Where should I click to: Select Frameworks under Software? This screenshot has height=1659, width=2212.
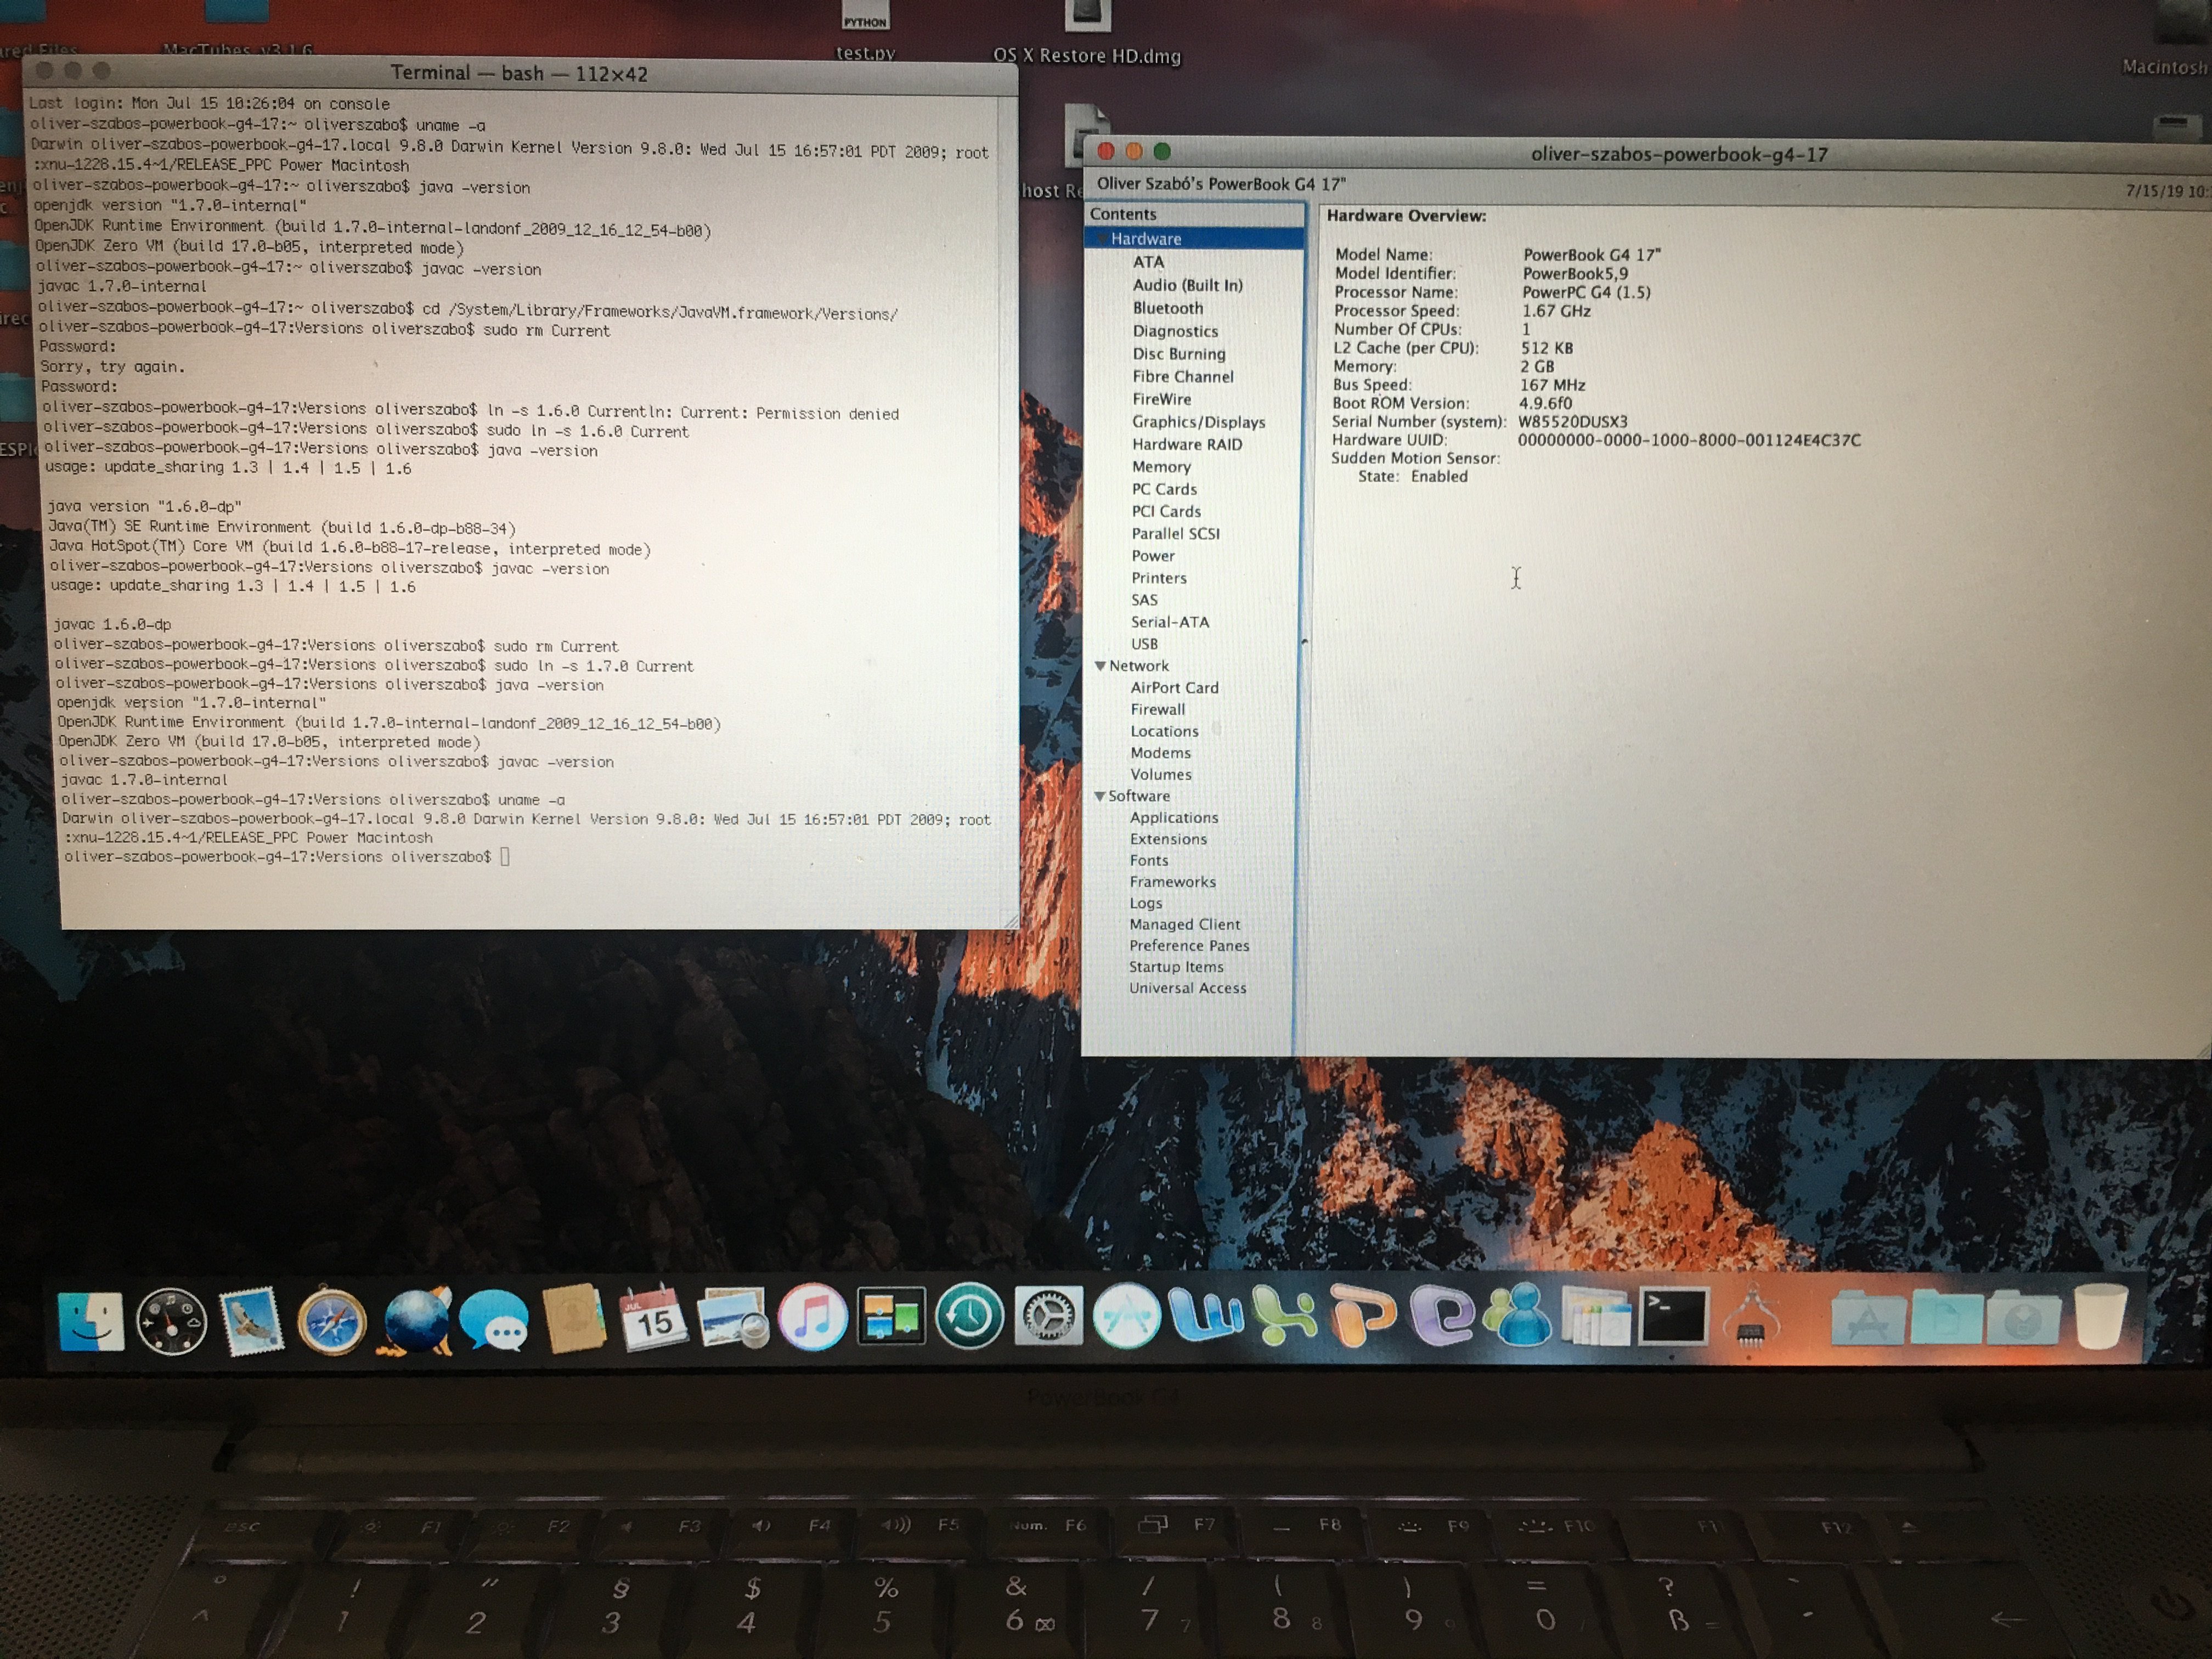[x=1173, y=882]
